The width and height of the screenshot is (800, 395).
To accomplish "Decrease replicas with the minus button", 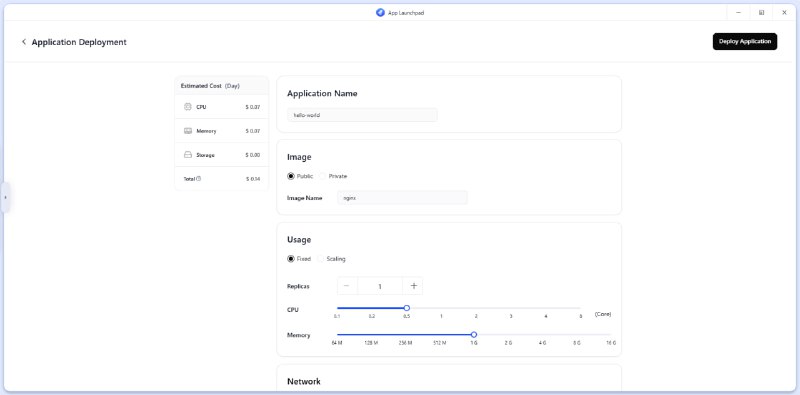I will [347, 286].
